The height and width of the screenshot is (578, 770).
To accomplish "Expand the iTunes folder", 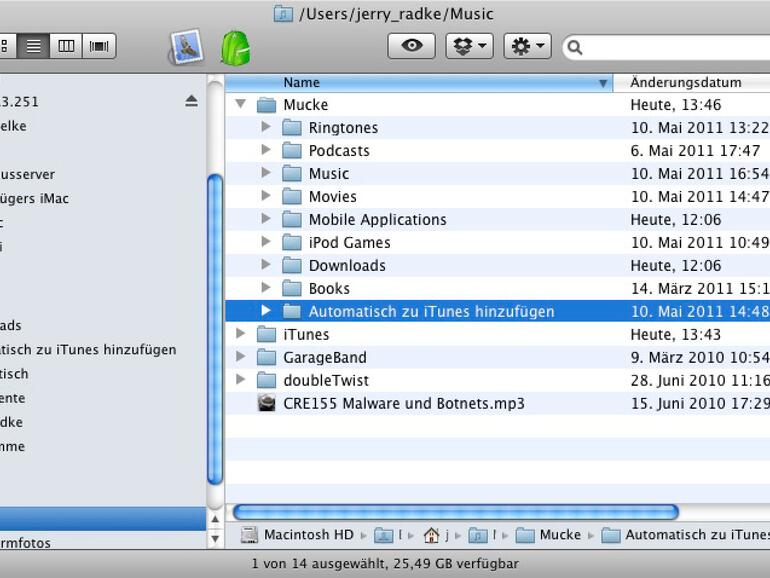I will (x=241, y=334).
